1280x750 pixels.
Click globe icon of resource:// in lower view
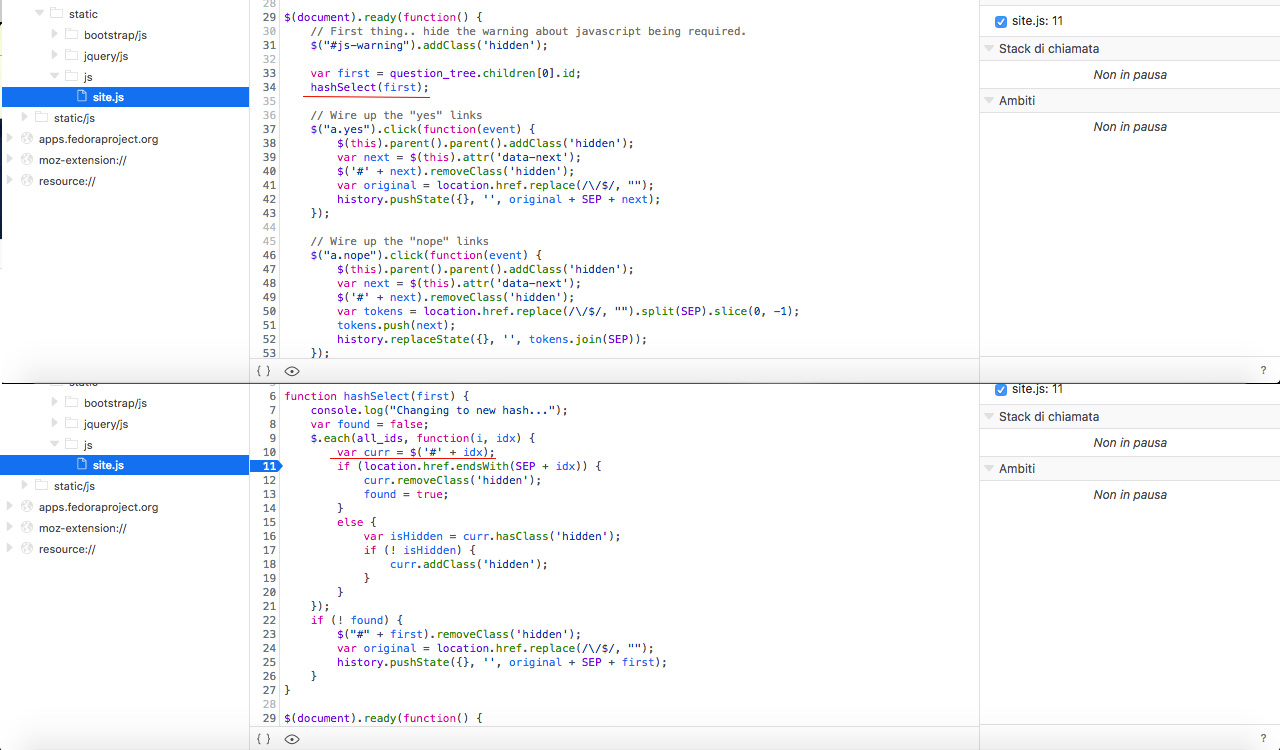(27, 549)
